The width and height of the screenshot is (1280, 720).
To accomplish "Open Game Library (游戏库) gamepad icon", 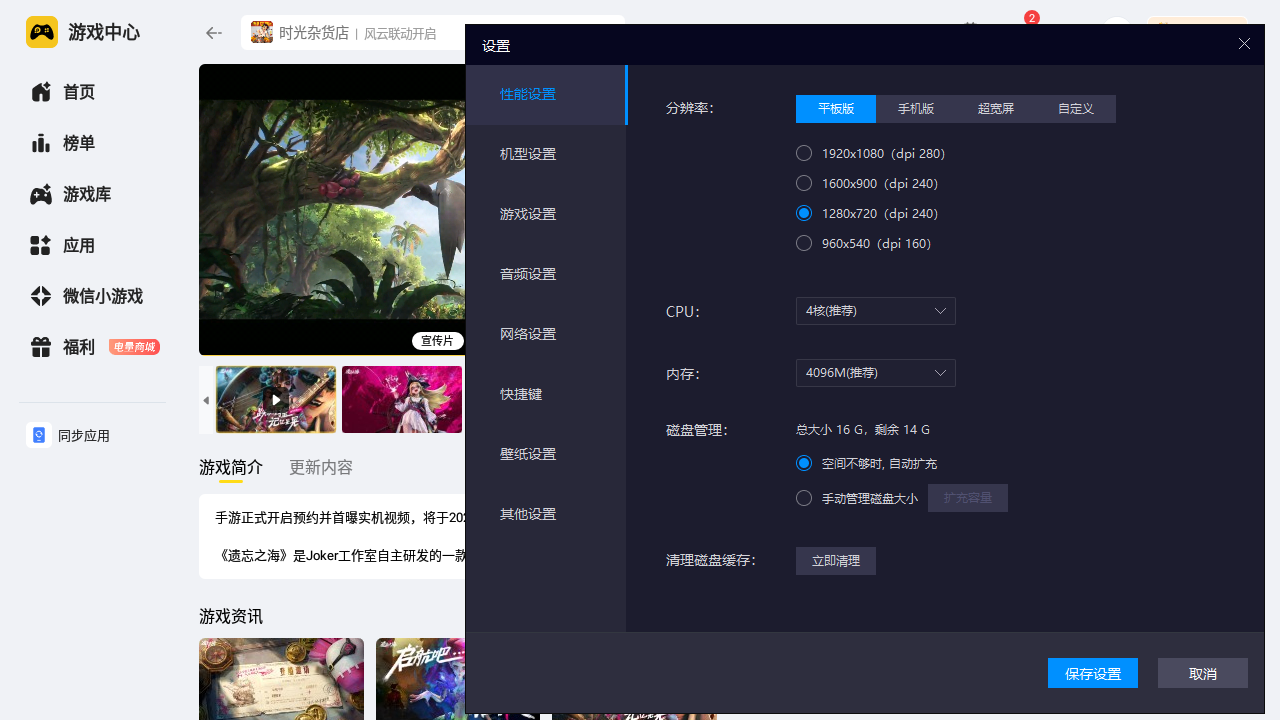I will coord(41,195).
